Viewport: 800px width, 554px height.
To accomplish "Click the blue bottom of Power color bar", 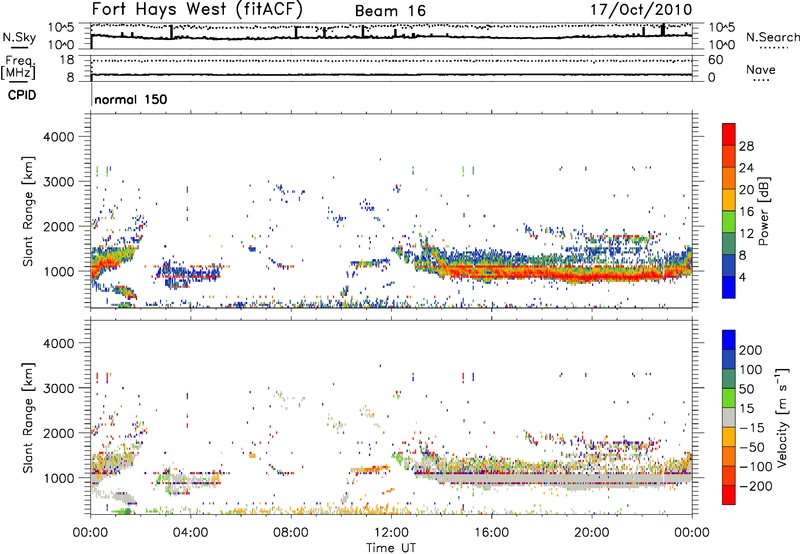I will click(x=729, y=287).
